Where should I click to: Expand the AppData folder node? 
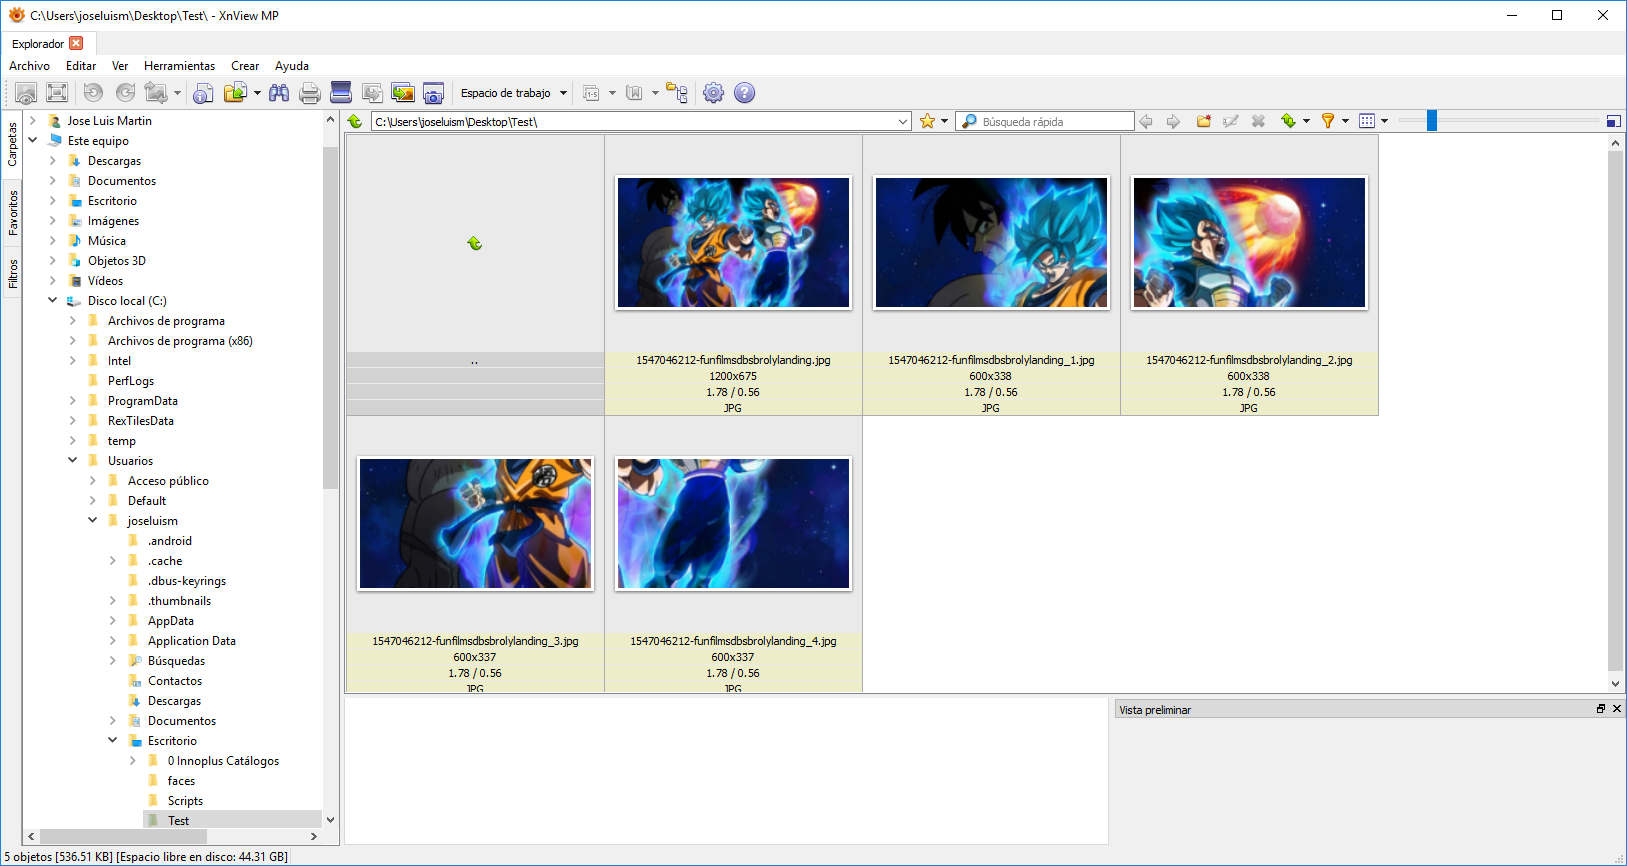113,621
